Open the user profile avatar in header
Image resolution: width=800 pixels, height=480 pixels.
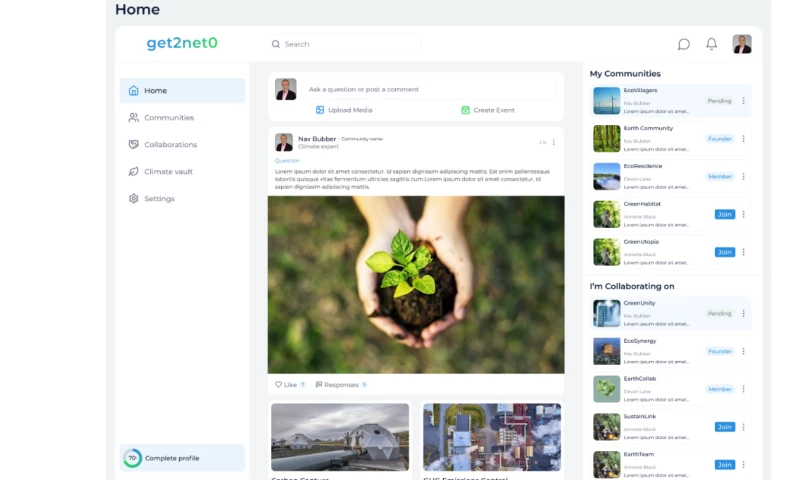(742, 44)
